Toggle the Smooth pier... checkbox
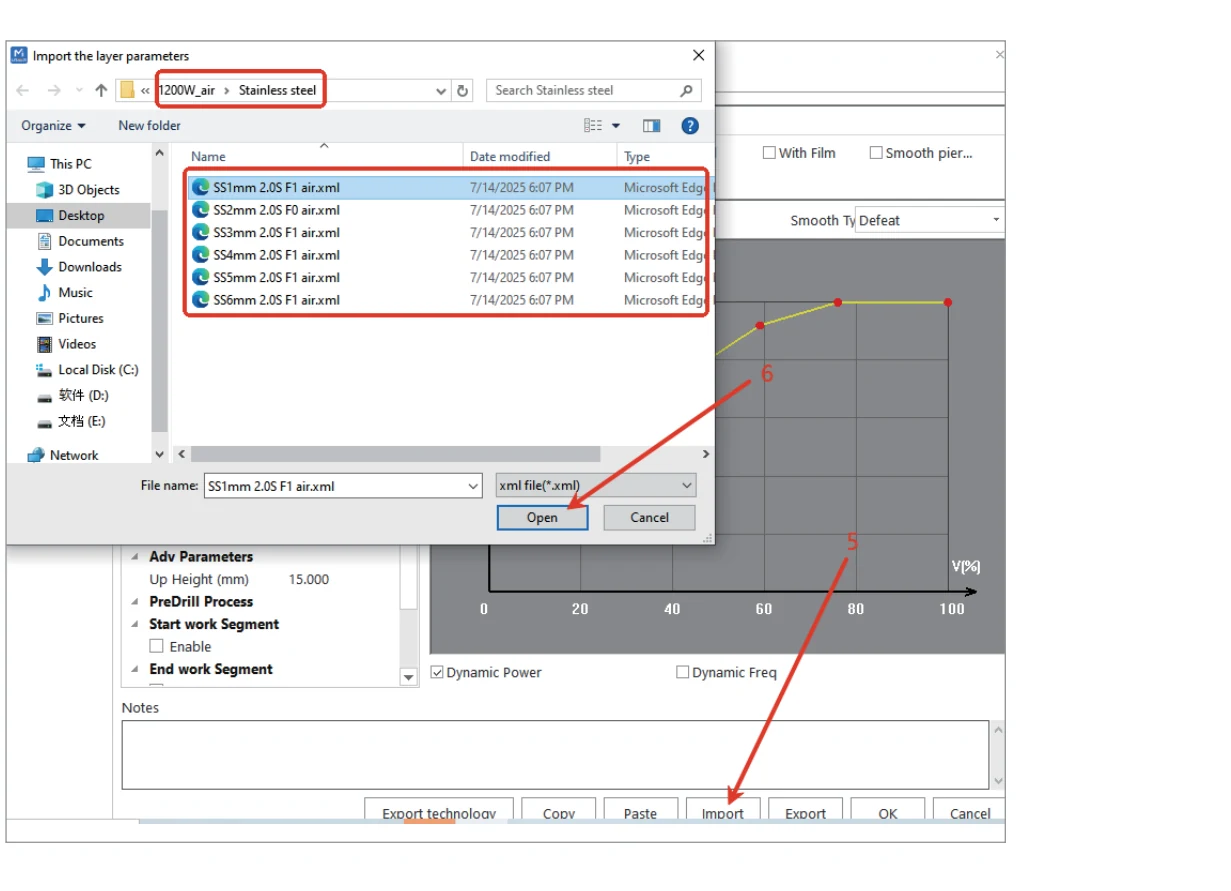 point(876,153)
